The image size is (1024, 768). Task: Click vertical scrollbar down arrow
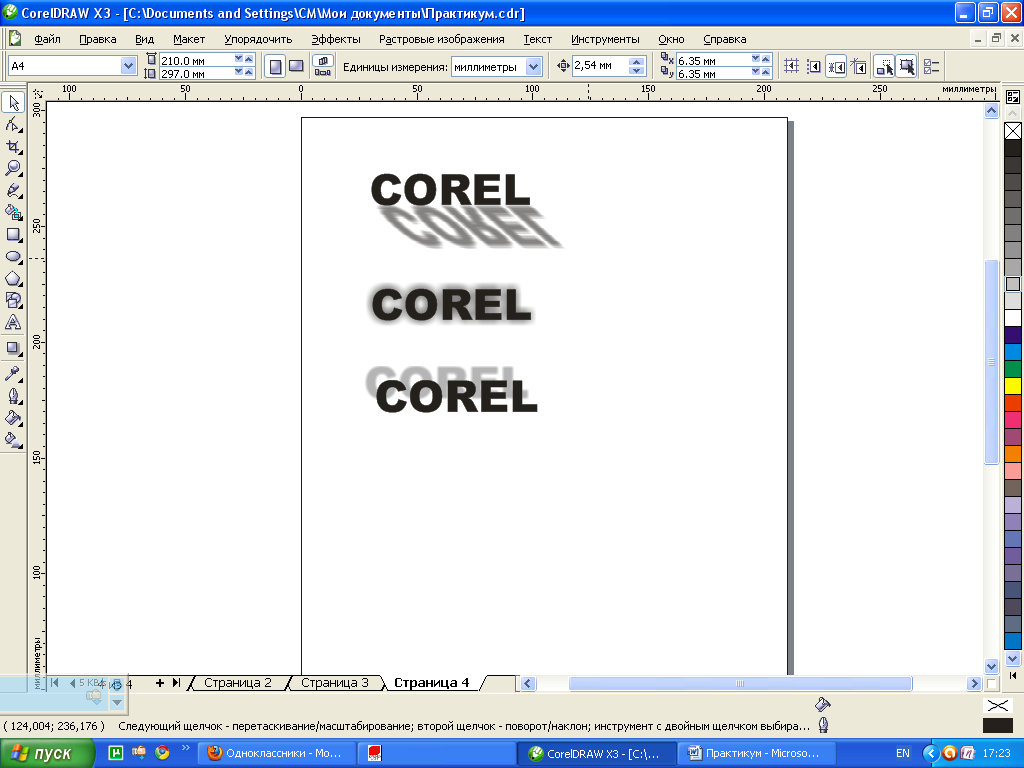click(991, 667)
